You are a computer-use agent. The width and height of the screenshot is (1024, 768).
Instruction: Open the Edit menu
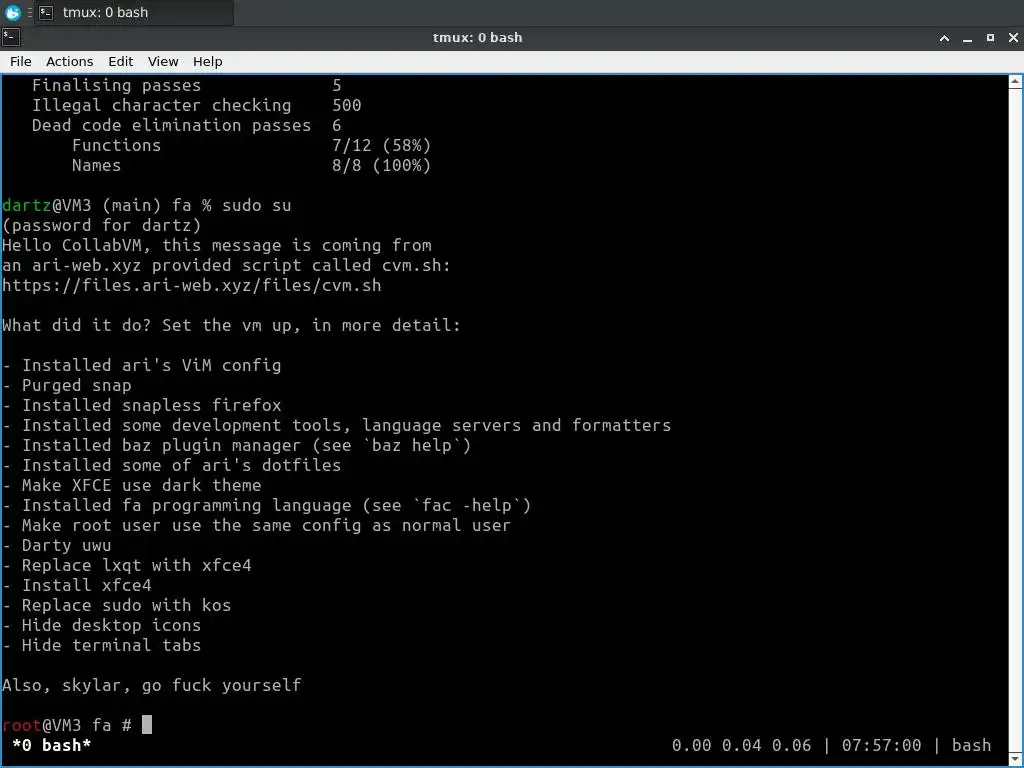121,61
